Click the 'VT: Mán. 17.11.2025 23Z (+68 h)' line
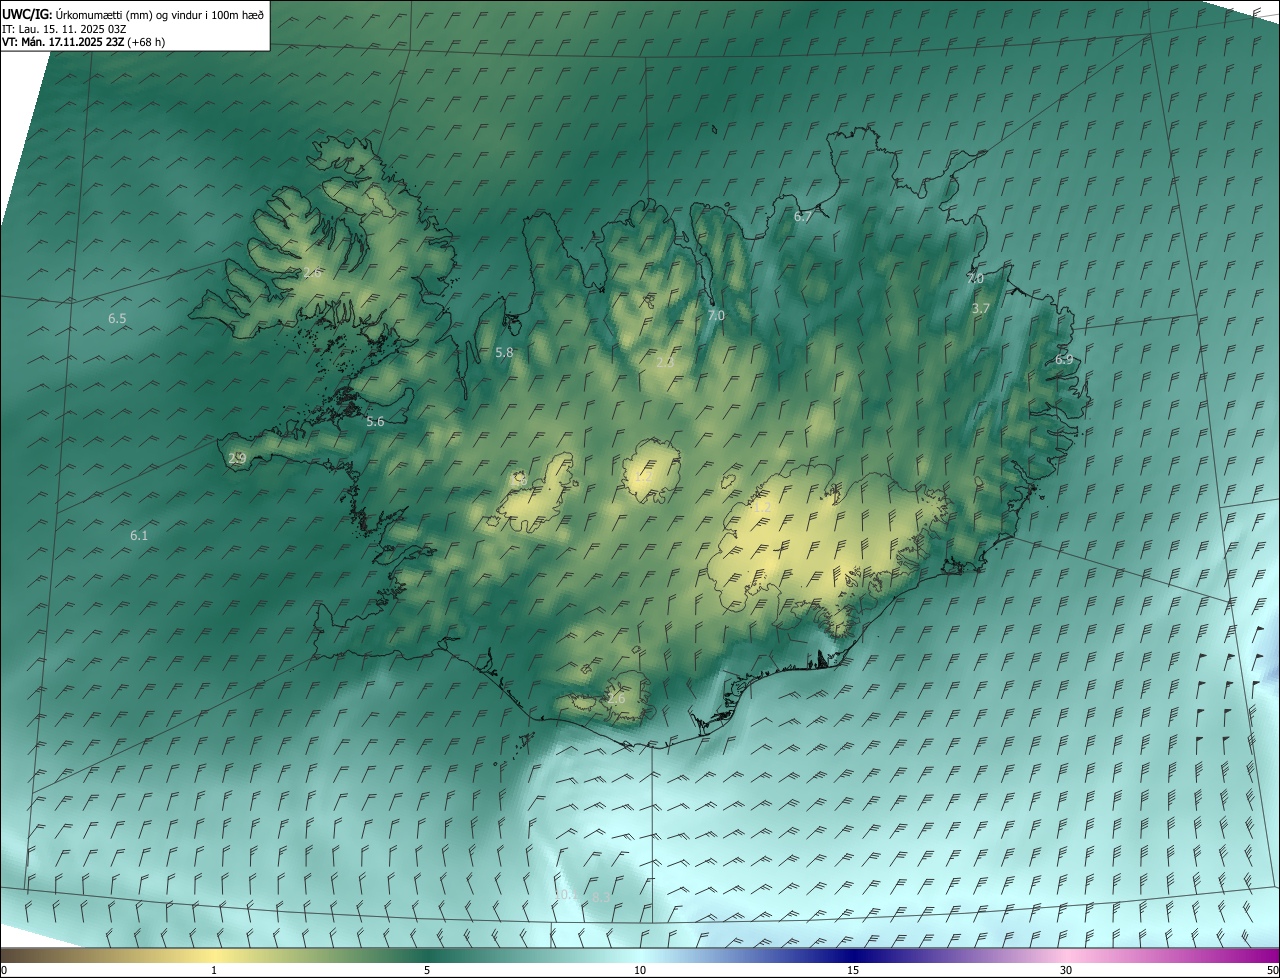Image resolution: width=1280 pixels, height=978 pixels. click(x=84, y=42)
